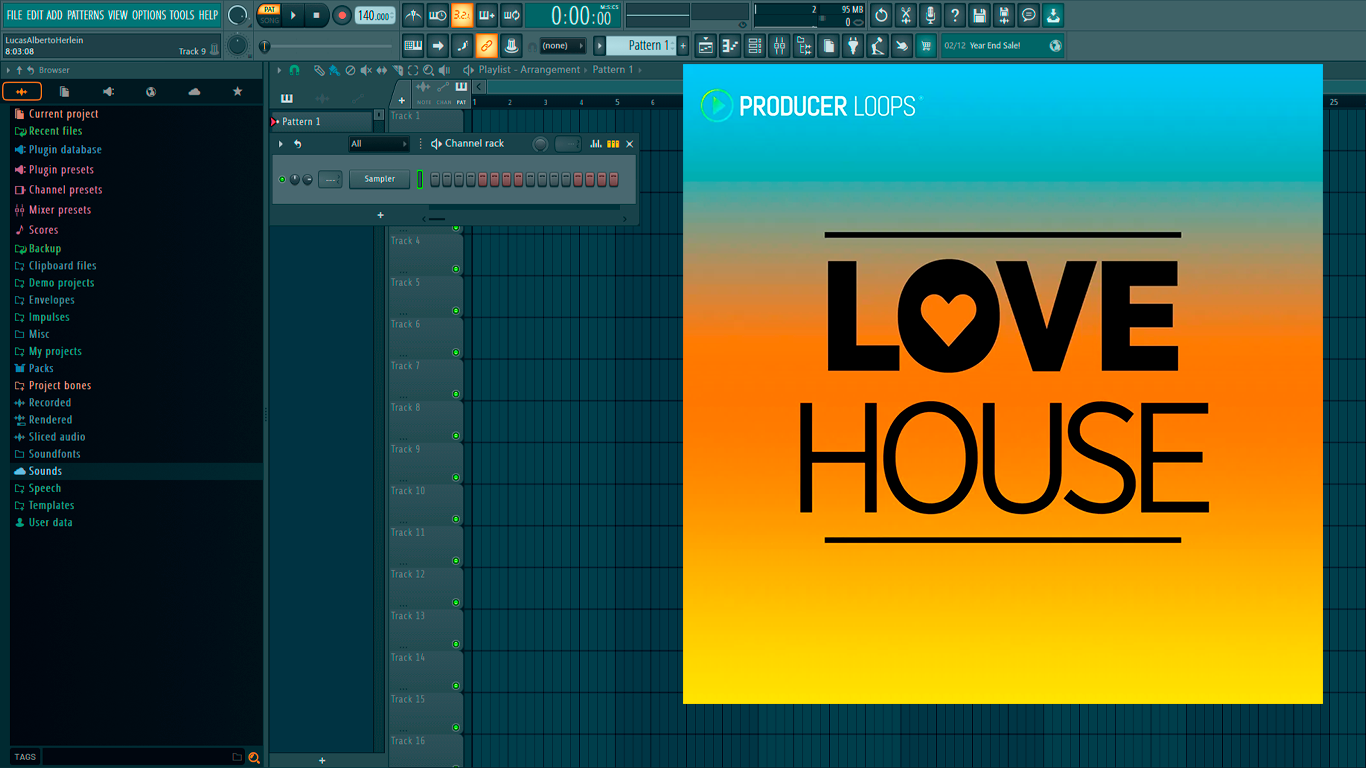This screenshot has width=1366, height=768.
Task: Toggle PAT/SONG mode switch
Action: [x=269, y=14]
